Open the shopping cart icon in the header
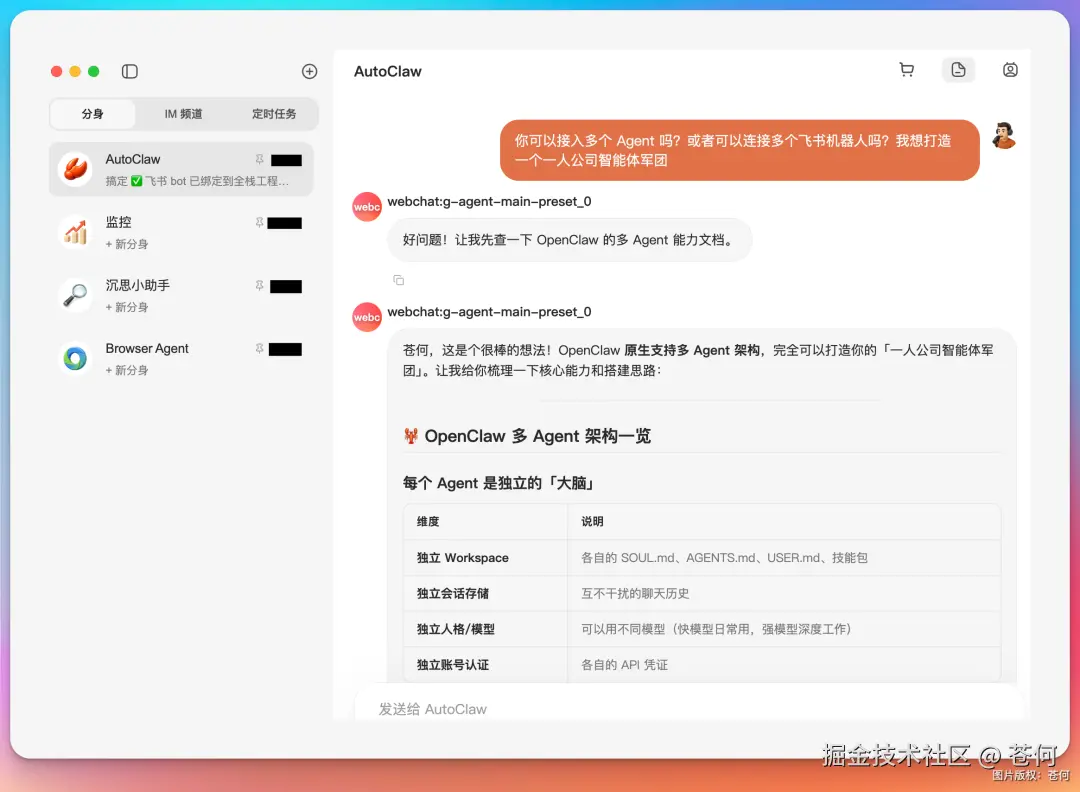 pos(906,69)
